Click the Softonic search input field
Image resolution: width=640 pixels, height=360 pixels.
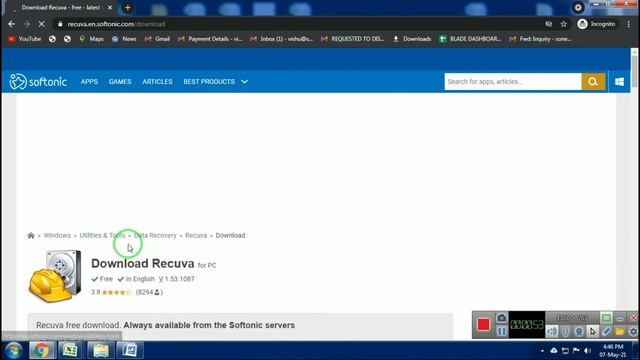[513, 82]
